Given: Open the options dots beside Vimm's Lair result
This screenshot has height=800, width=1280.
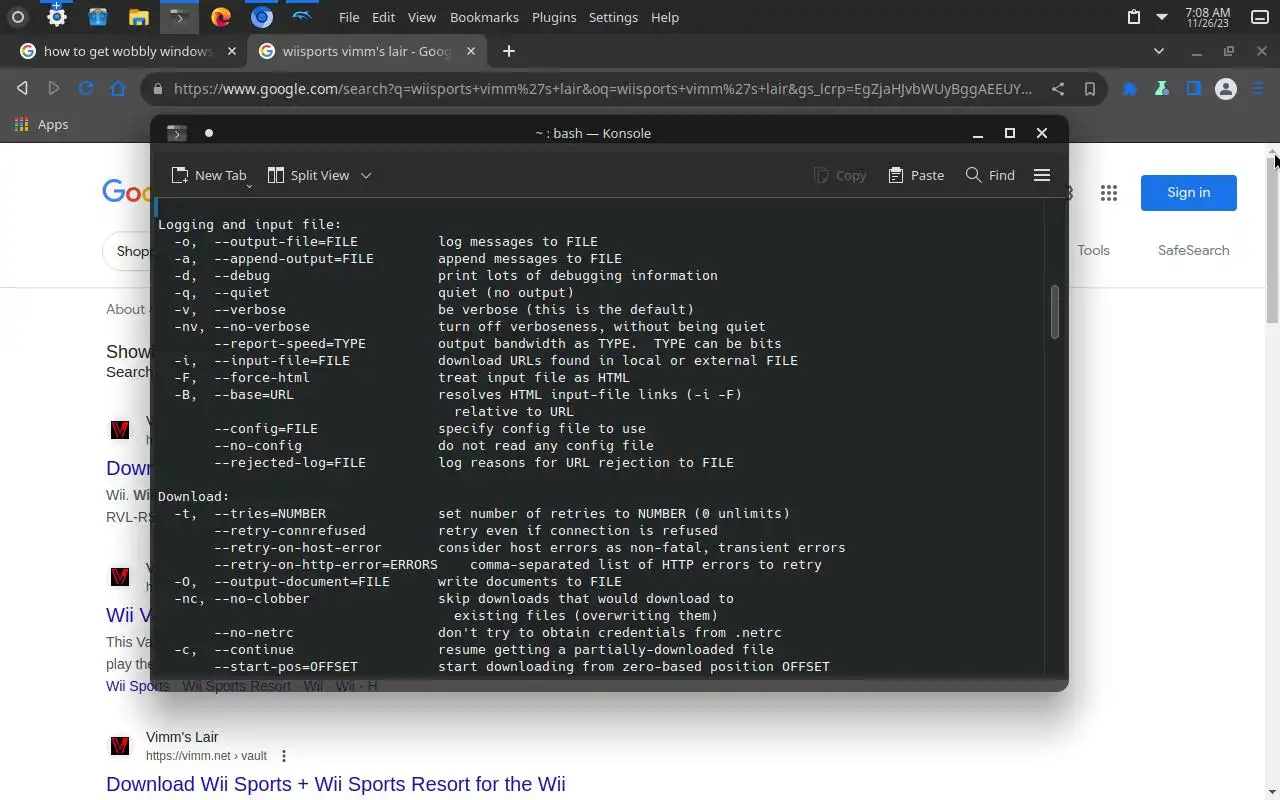Looking at the screenshot, I should (x=284, y=756).
